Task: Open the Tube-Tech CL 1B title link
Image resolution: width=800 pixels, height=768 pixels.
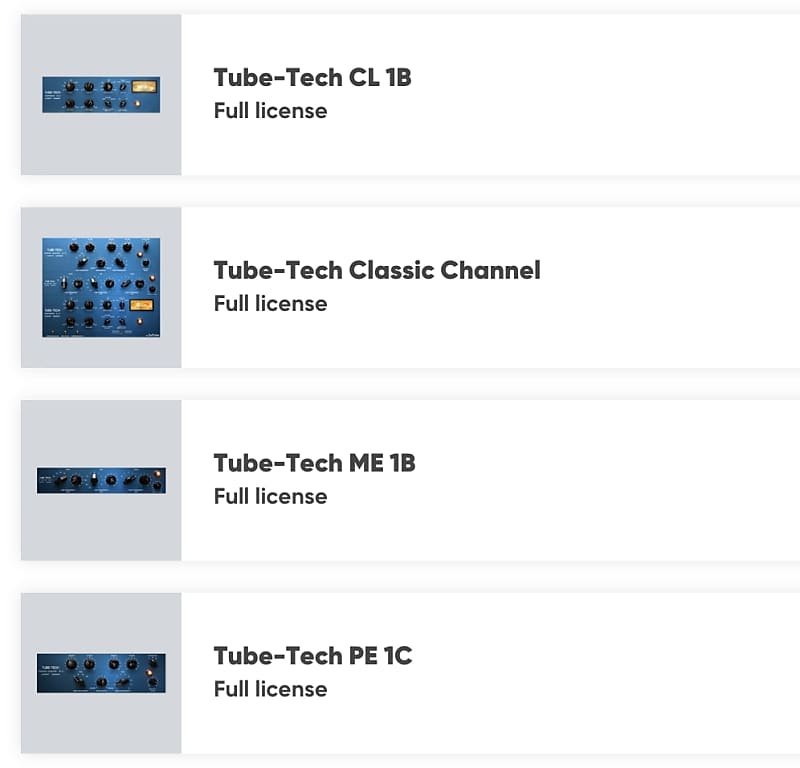Action: pyautogui.click(x=312, y=77)
